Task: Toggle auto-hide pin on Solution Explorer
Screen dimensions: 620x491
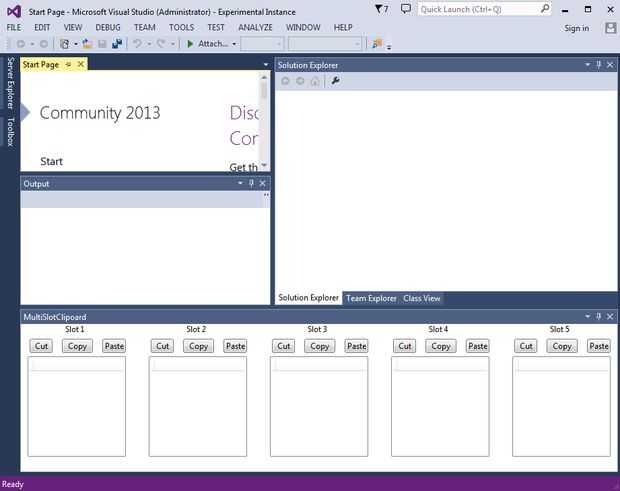Action: click(599, 64)
